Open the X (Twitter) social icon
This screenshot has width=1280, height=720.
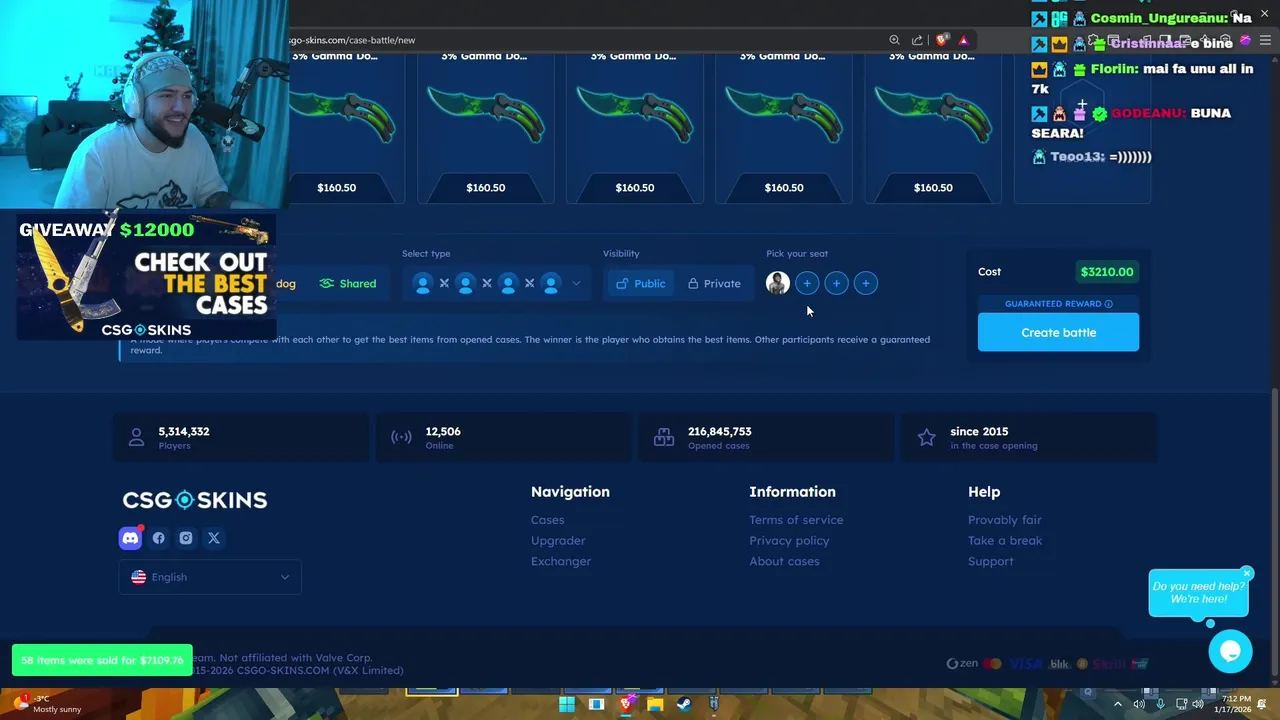coord(214,538)
